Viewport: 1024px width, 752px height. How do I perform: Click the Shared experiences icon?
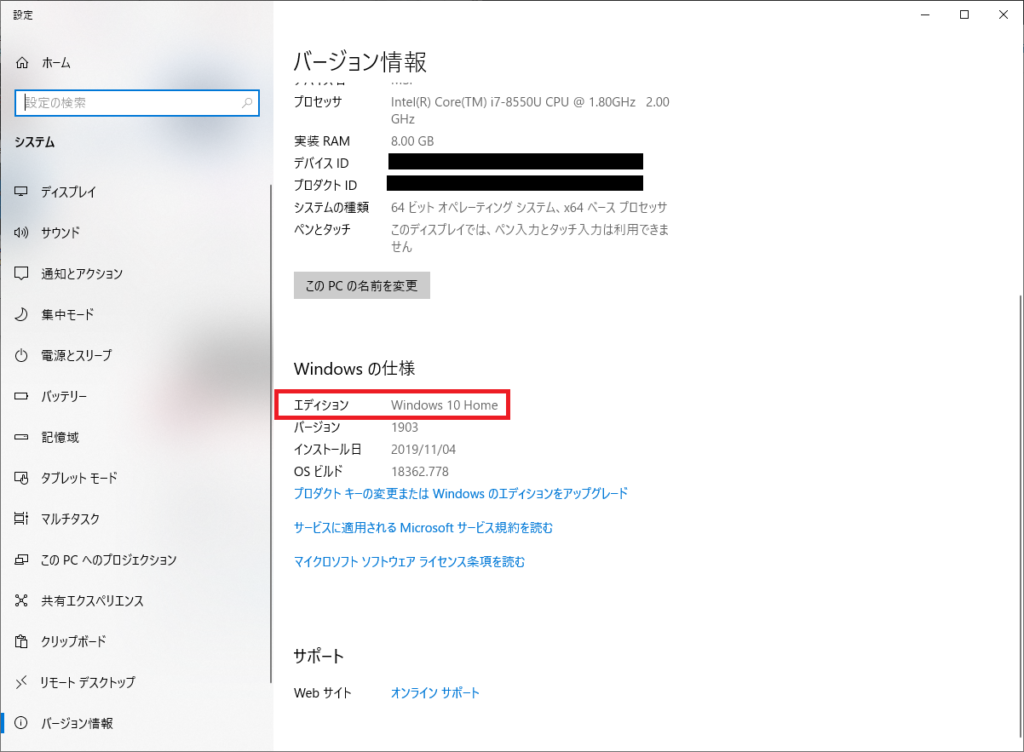[x=21, y=601]
